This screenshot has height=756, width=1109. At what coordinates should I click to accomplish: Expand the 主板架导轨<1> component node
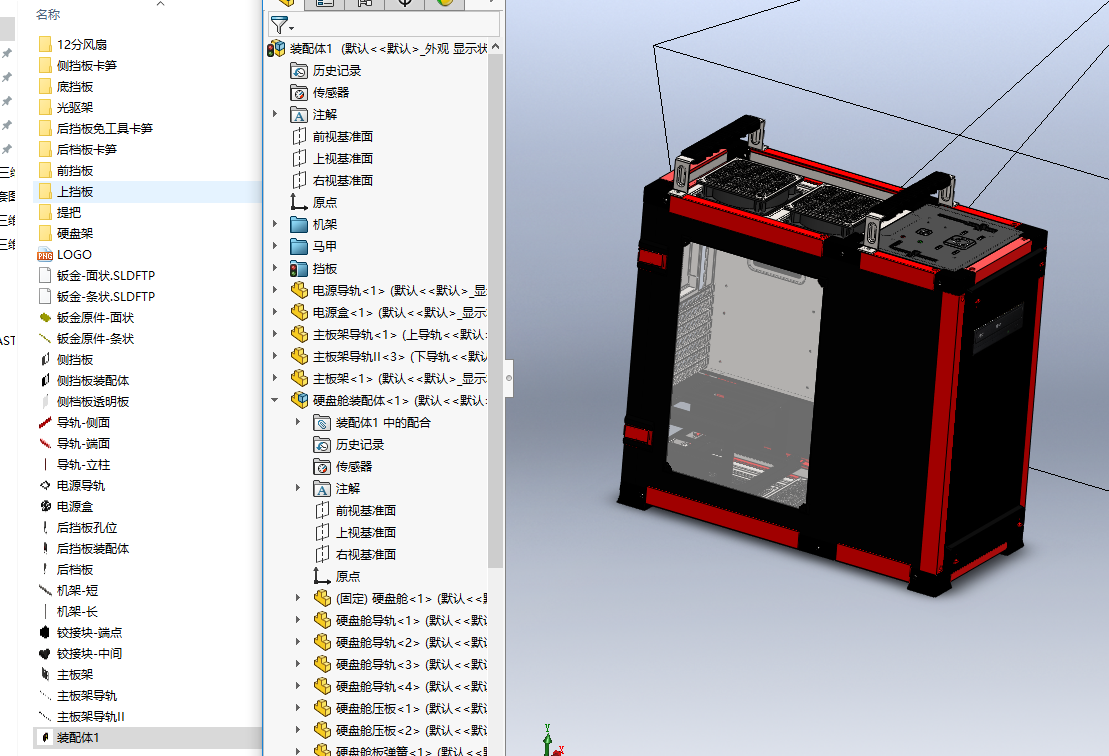pyautogui.click(x=275, y=334)
